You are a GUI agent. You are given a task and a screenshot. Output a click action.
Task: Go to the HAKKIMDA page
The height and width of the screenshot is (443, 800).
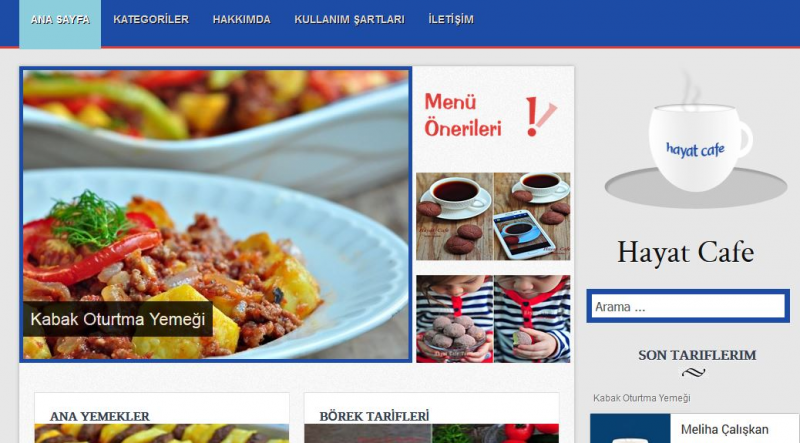click(x=241, y=19)
